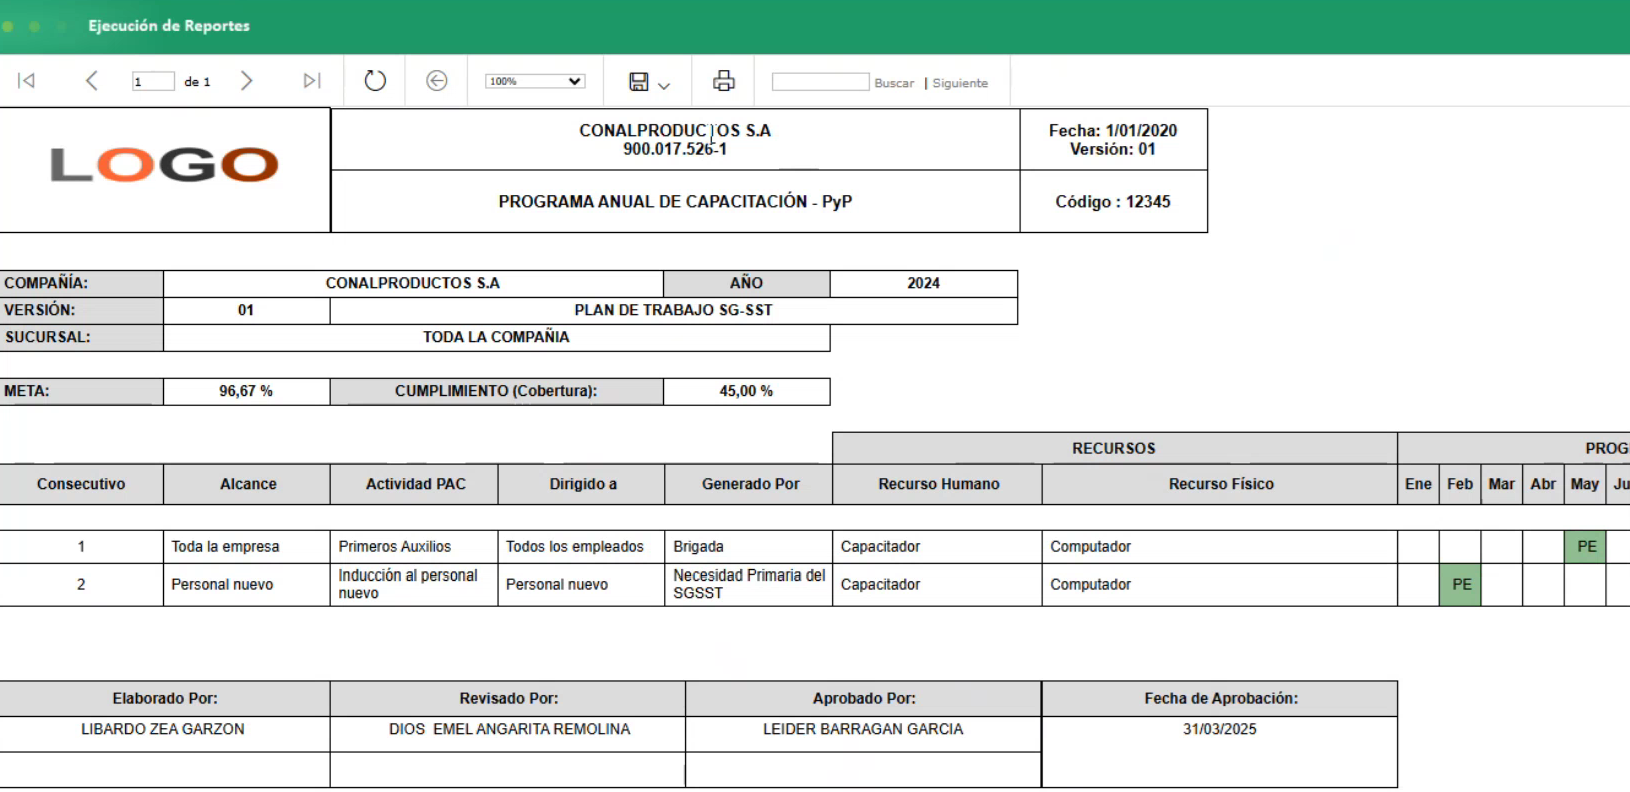Click the Elaborado Por: header
Image resolution: width=1630 pixels, height=792 pixels.
click(165, 699)
